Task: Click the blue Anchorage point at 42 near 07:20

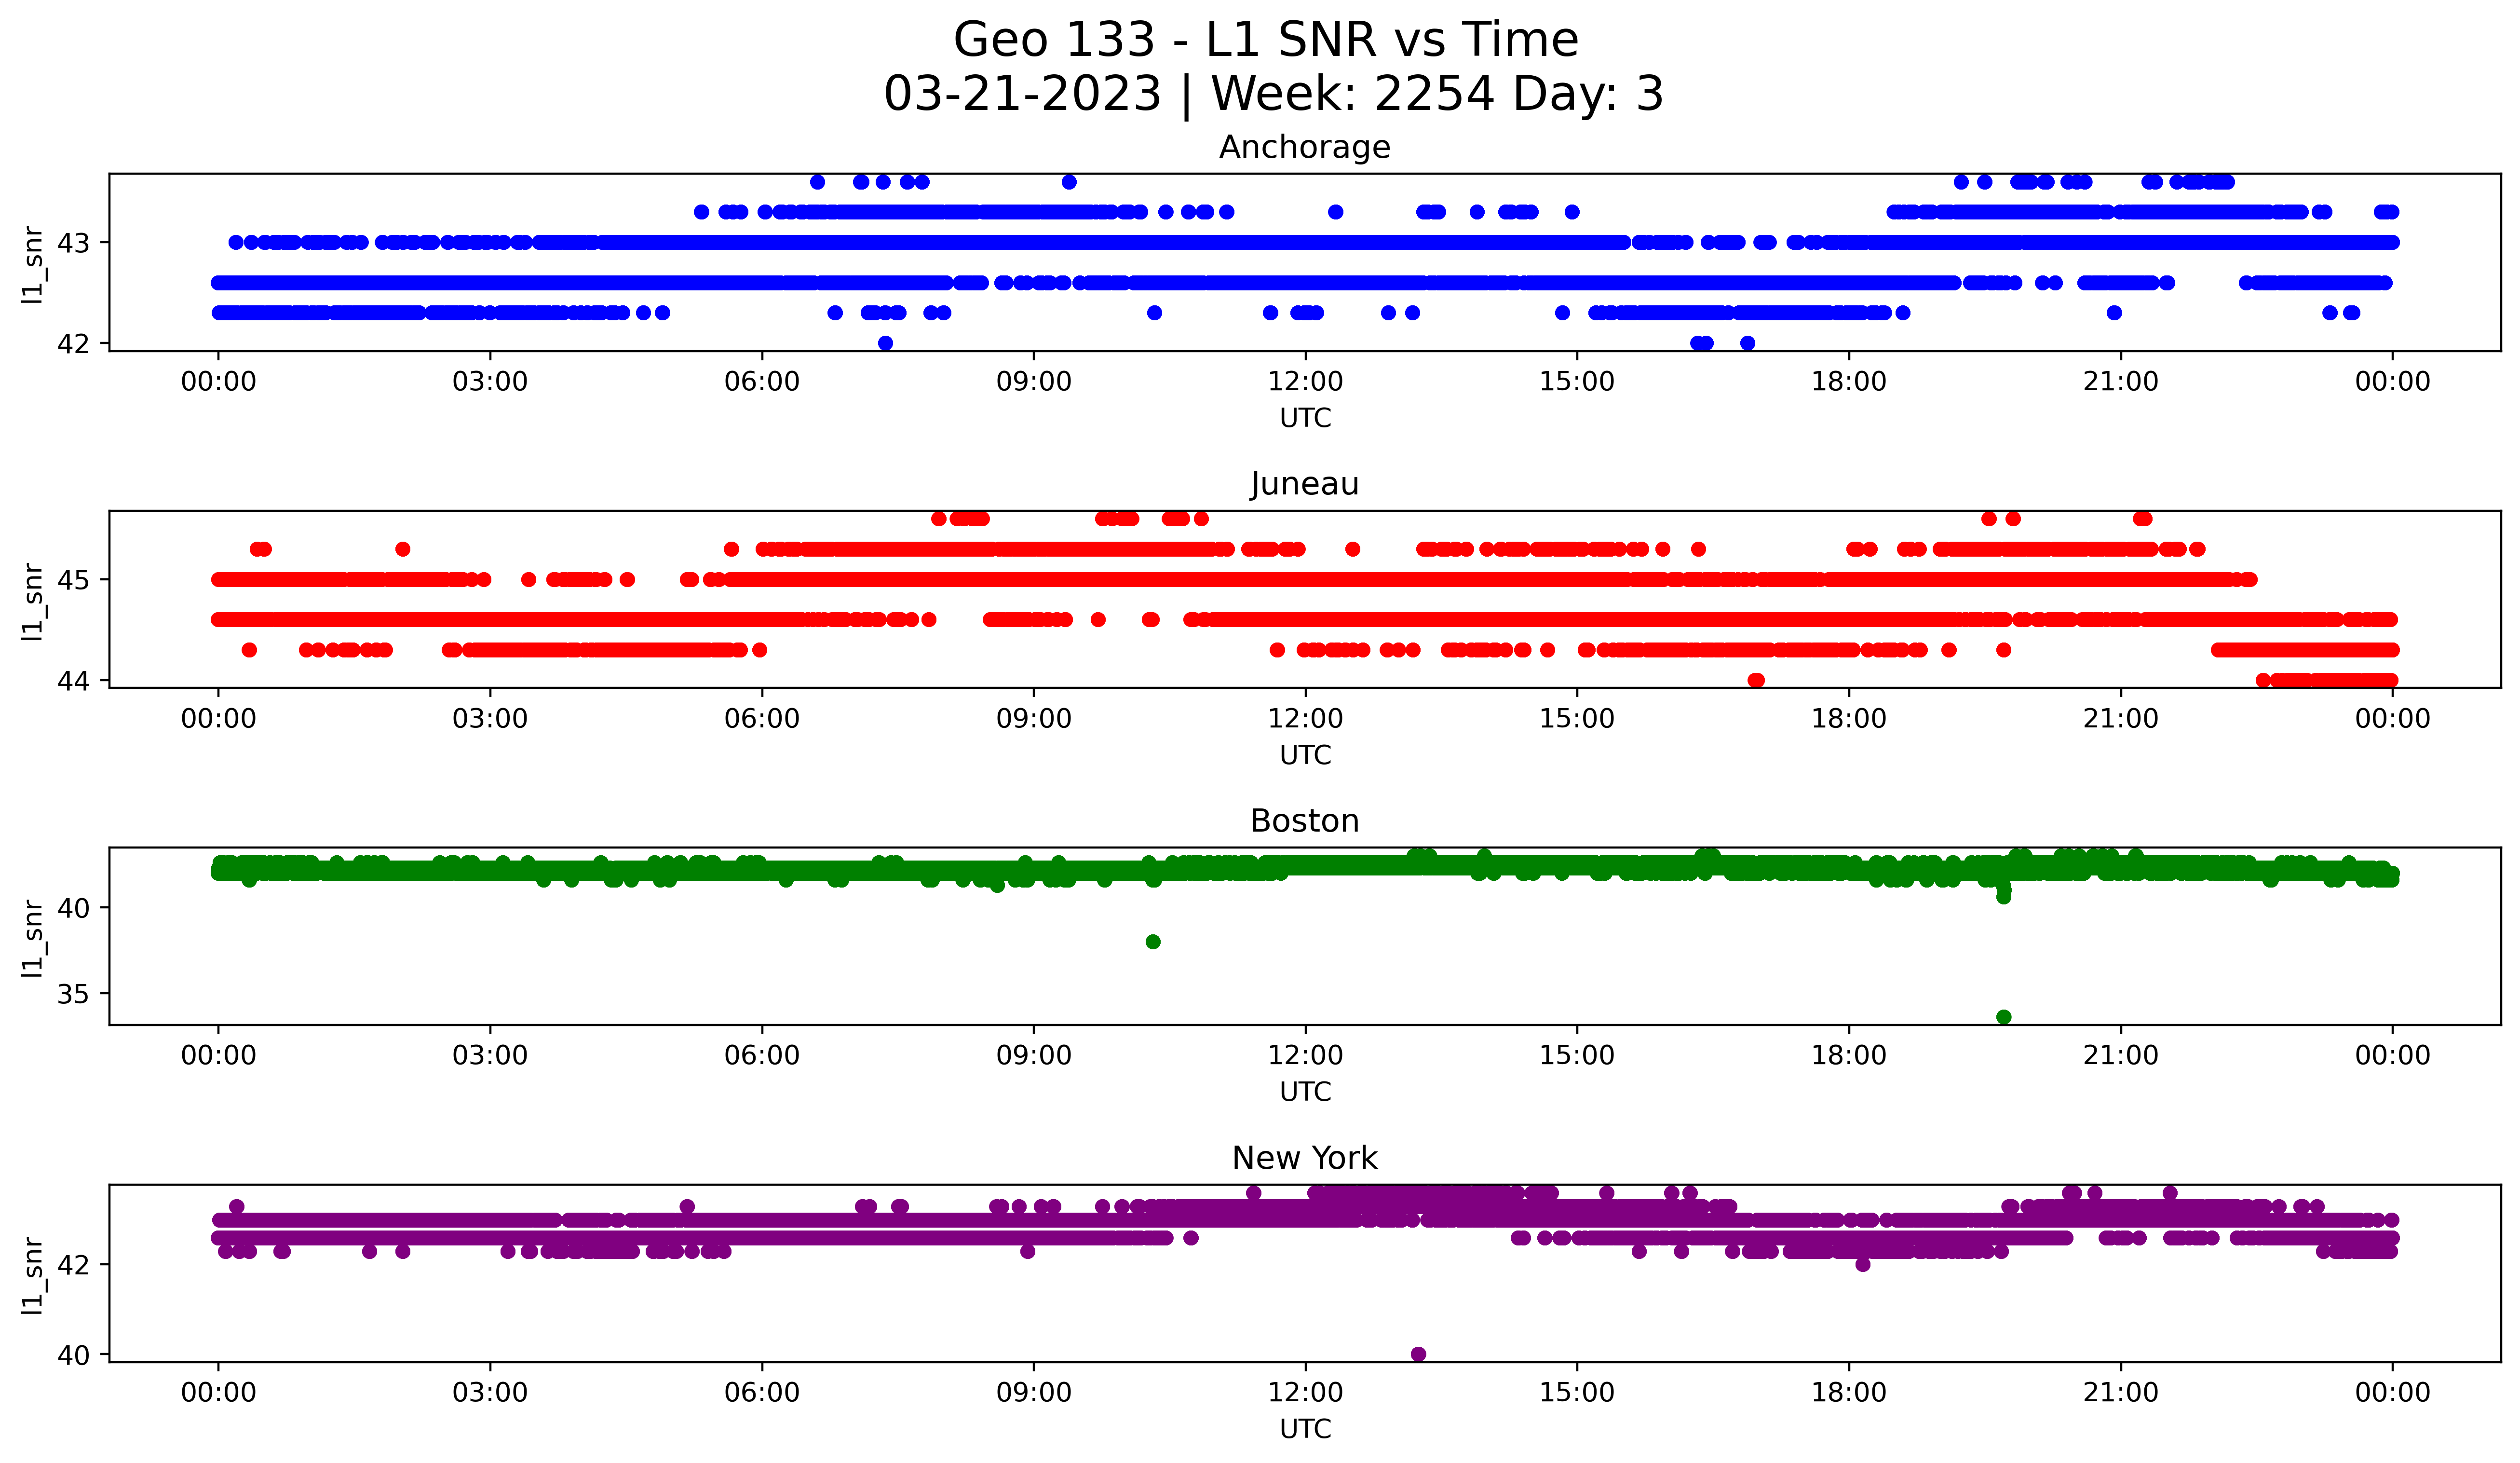Action: click(x=885, y=343)
